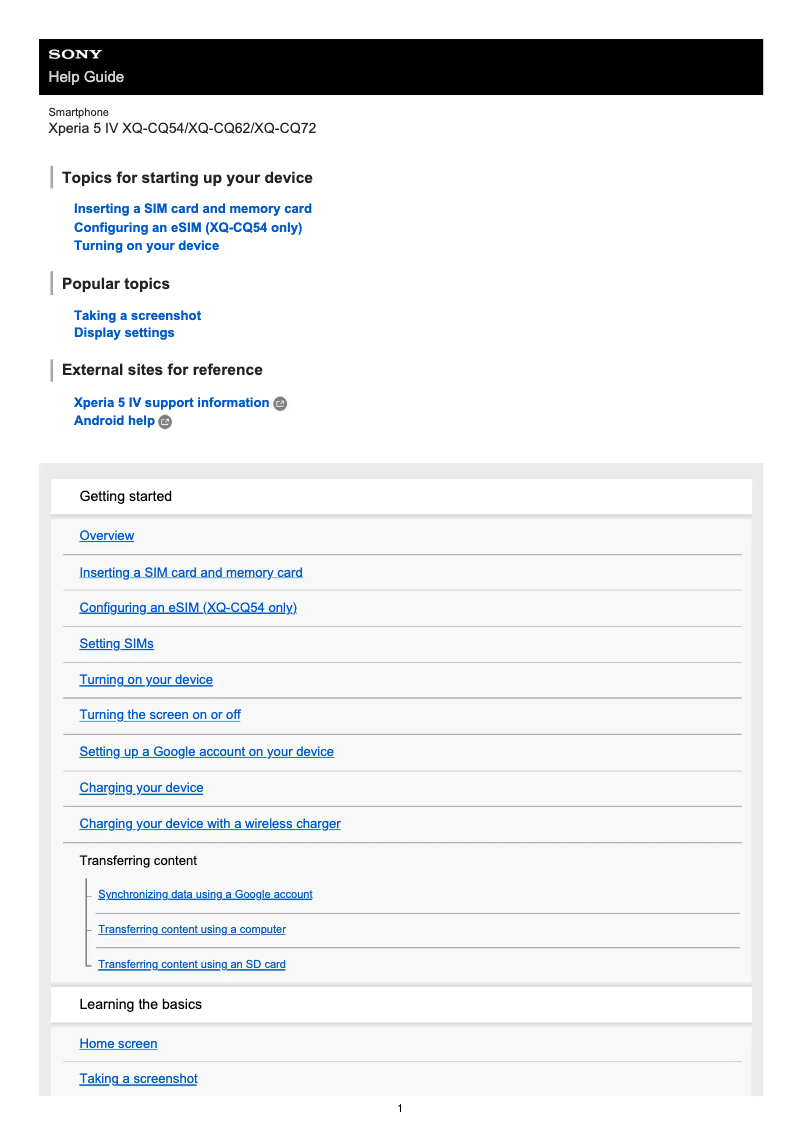Screen dimensions: 802x1134
Task: Open Transferring content using a computer
Action: click(x=192, y=930)
